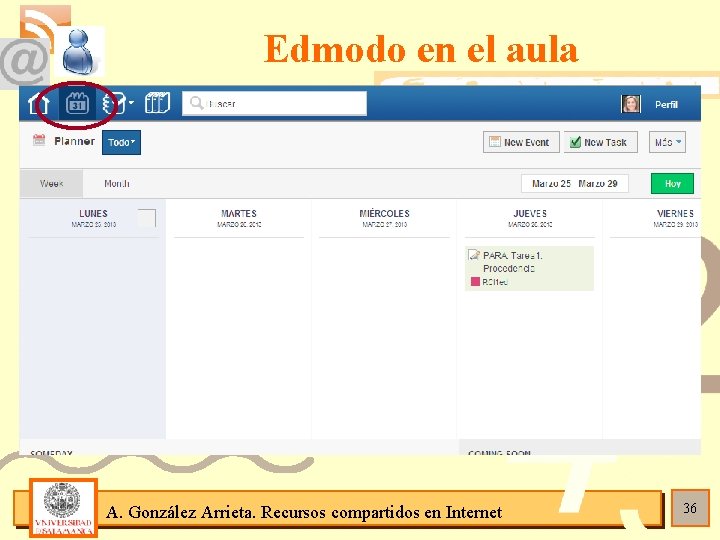Screen dimensions: 720x540
Task: Go to the Edmodo home icon
Action: coord(39,103)
